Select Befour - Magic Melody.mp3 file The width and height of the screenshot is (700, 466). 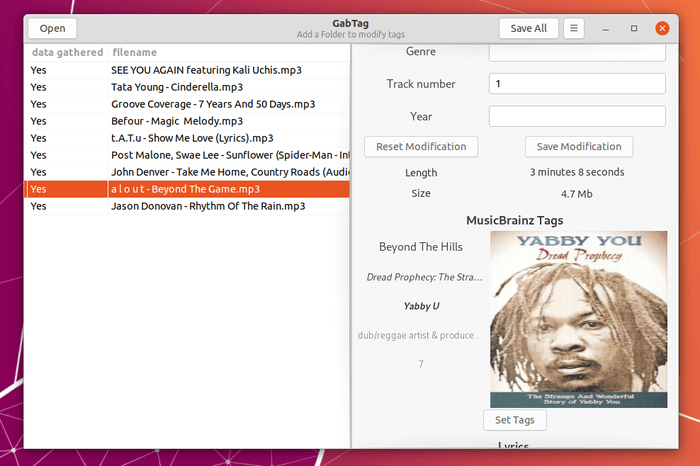[187, 121]
